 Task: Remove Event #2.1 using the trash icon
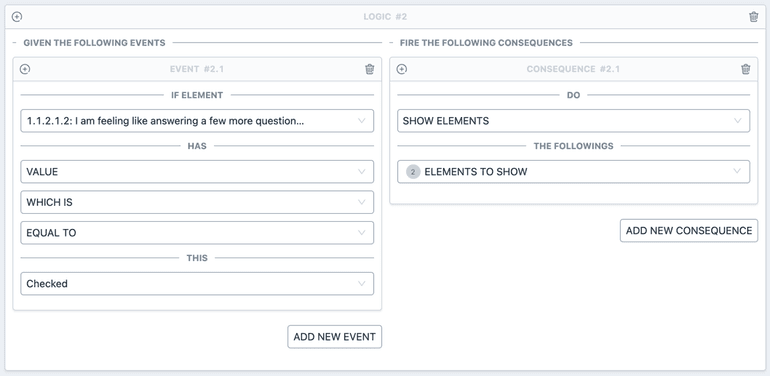pos(369,69)
